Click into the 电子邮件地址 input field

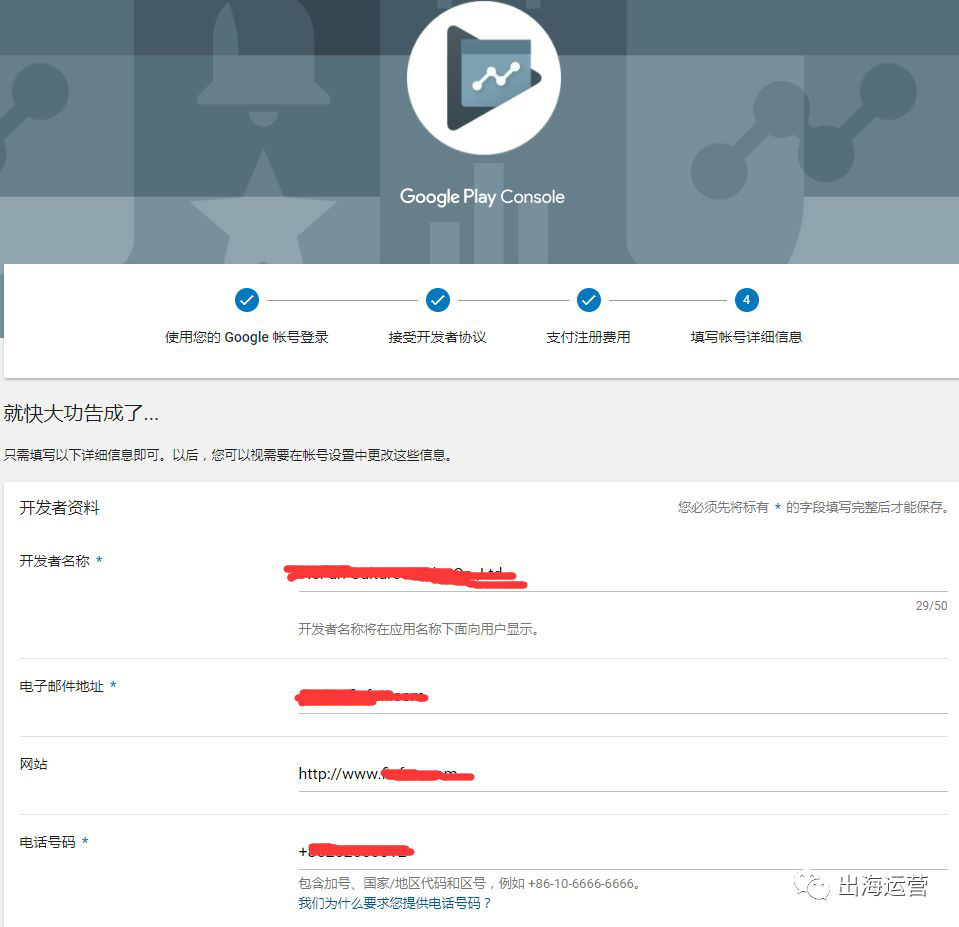(622, 697)
